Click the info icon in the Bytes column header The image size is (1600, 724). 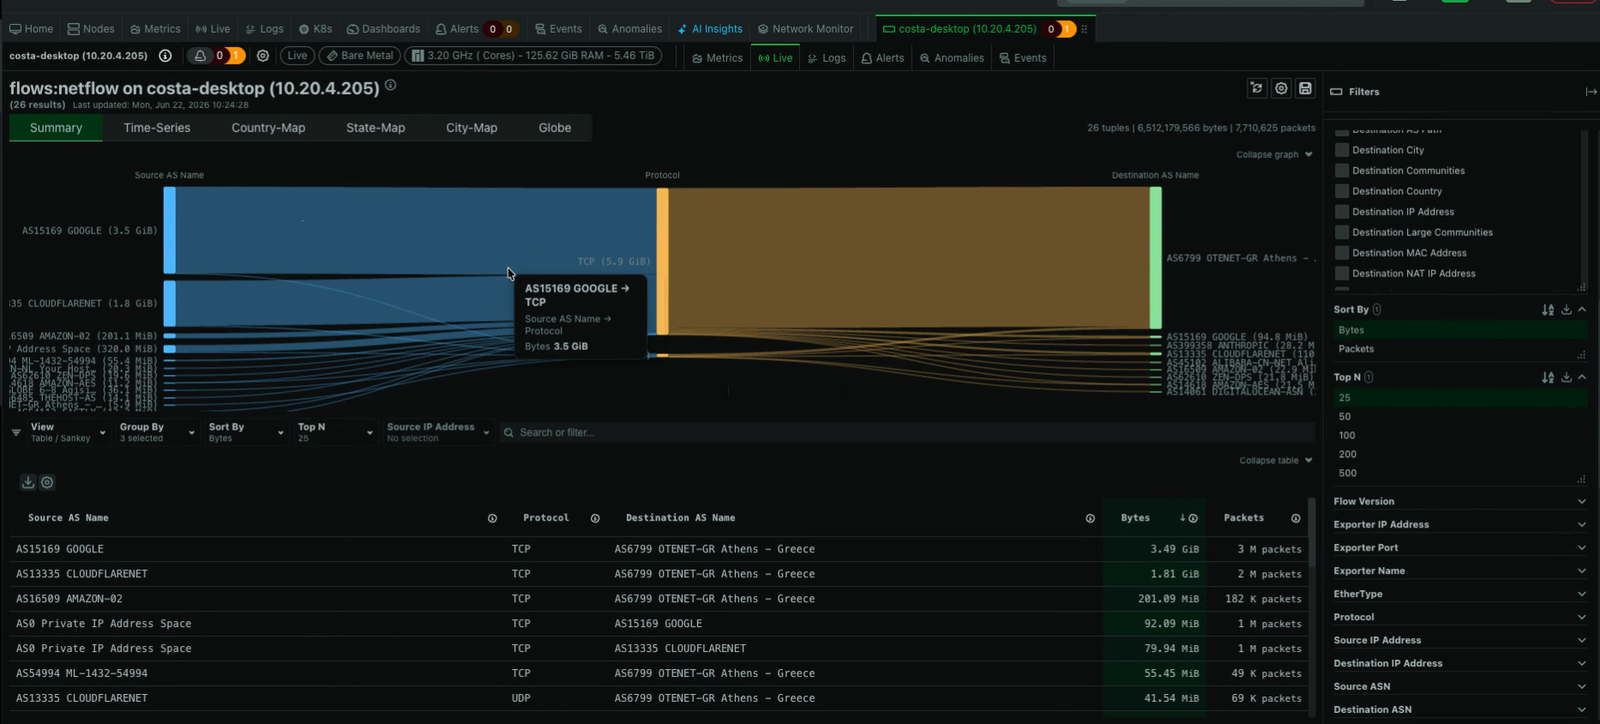tap(1193, 518)
